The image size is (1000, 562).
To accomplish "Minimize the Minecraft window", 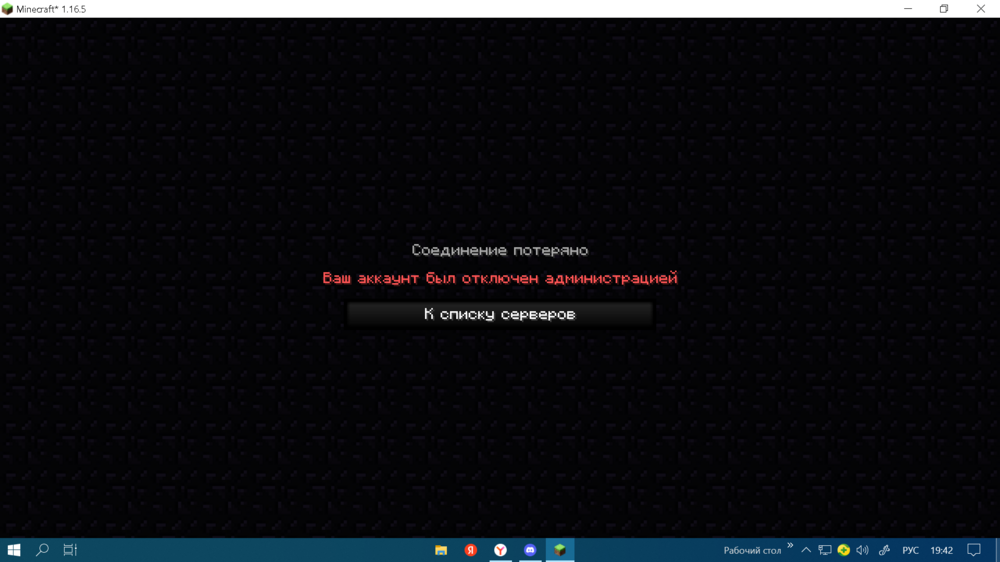I will tap(908, 9).
